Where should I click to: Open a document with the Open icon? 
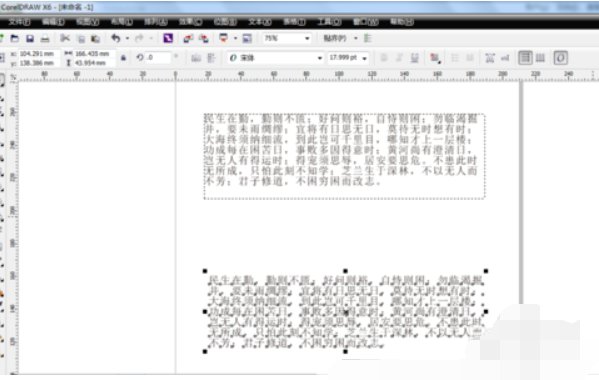coord(15,38)
